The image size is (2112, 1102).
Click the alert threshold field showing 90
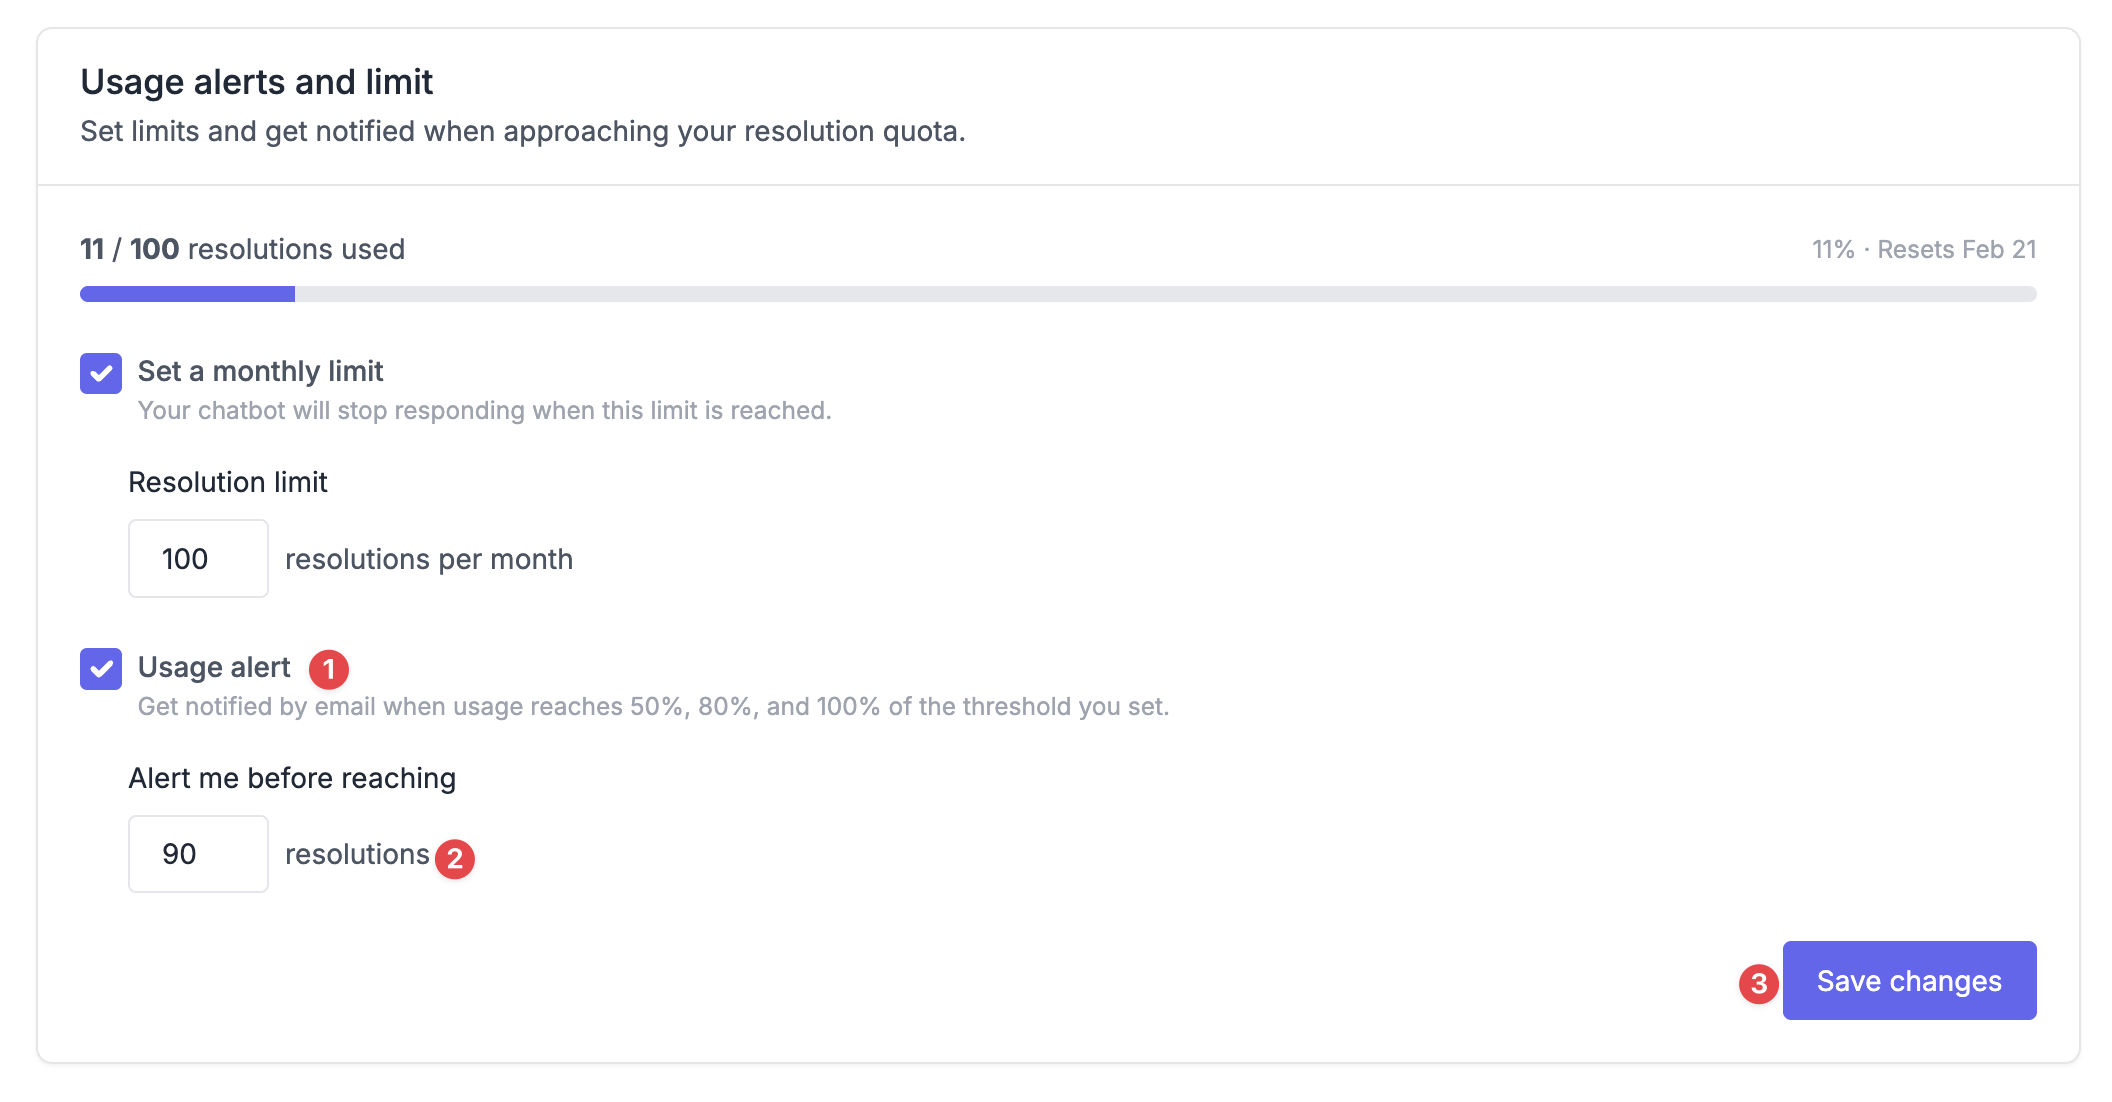198,854
